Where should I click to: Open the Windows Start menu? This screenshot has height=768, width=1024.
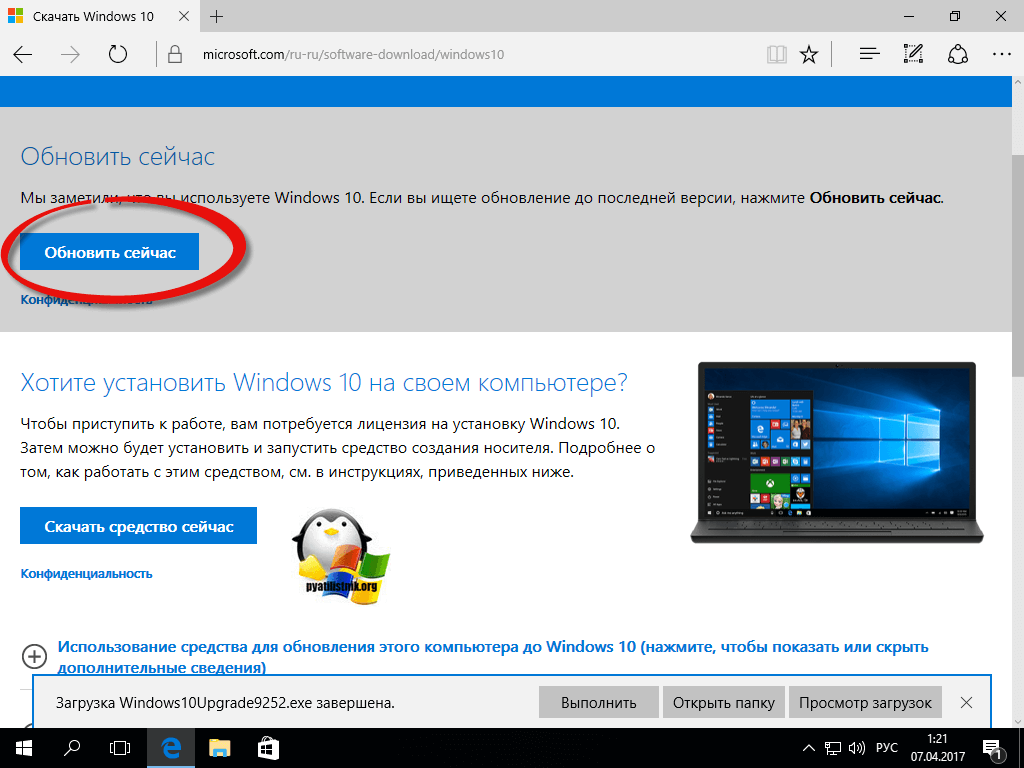coord(24,748)
